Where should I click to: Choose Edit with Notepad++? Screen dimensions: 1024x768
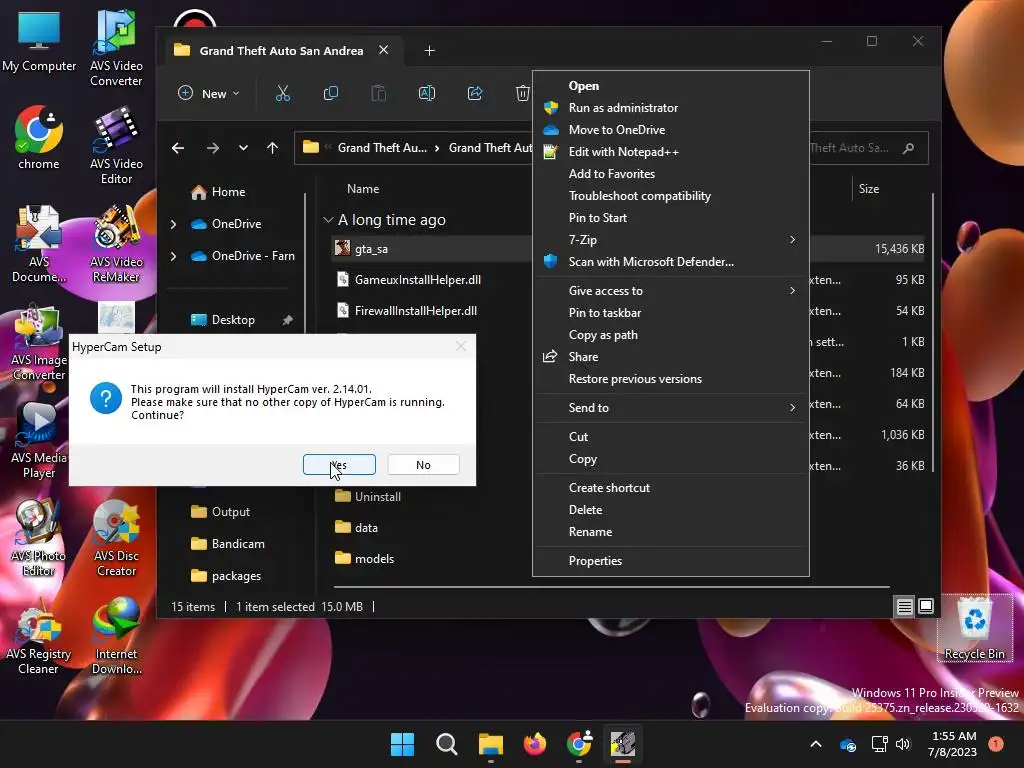click(671, 152)
